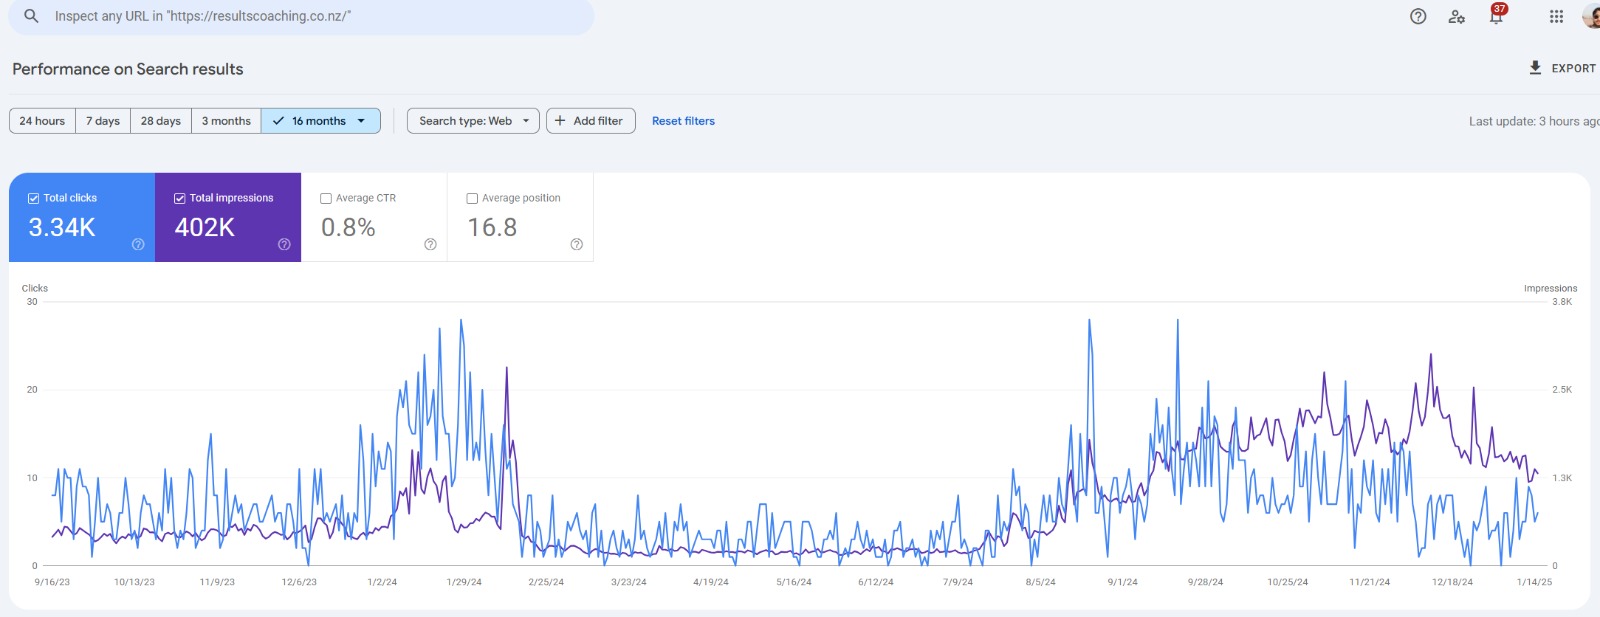Click the Reset filters link
The width and height of the screenshot is (1600, 617).
[683, 121]
